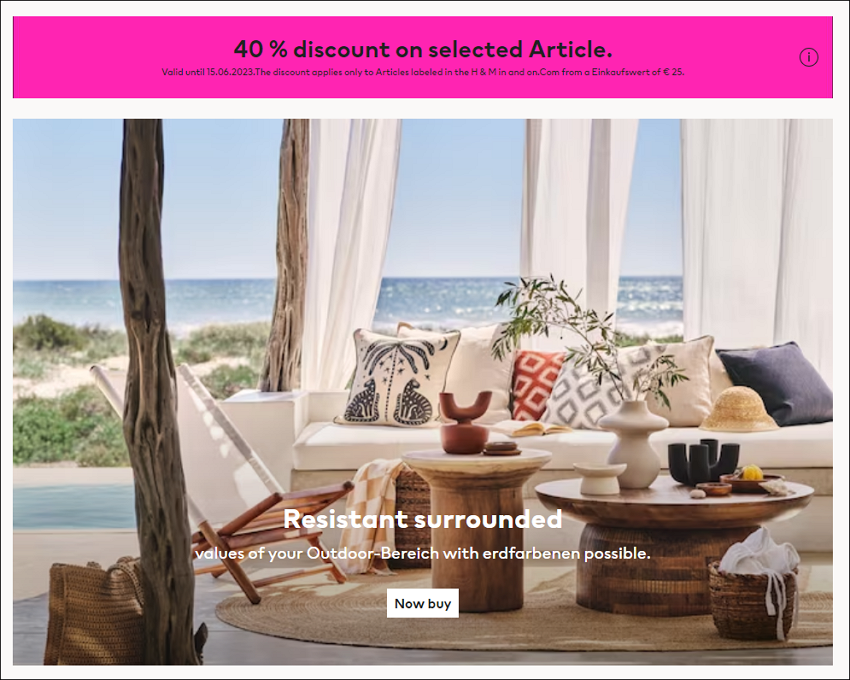Click the straw hat on the sofa
Screen dimensions: 850x680
coord(738,409)
